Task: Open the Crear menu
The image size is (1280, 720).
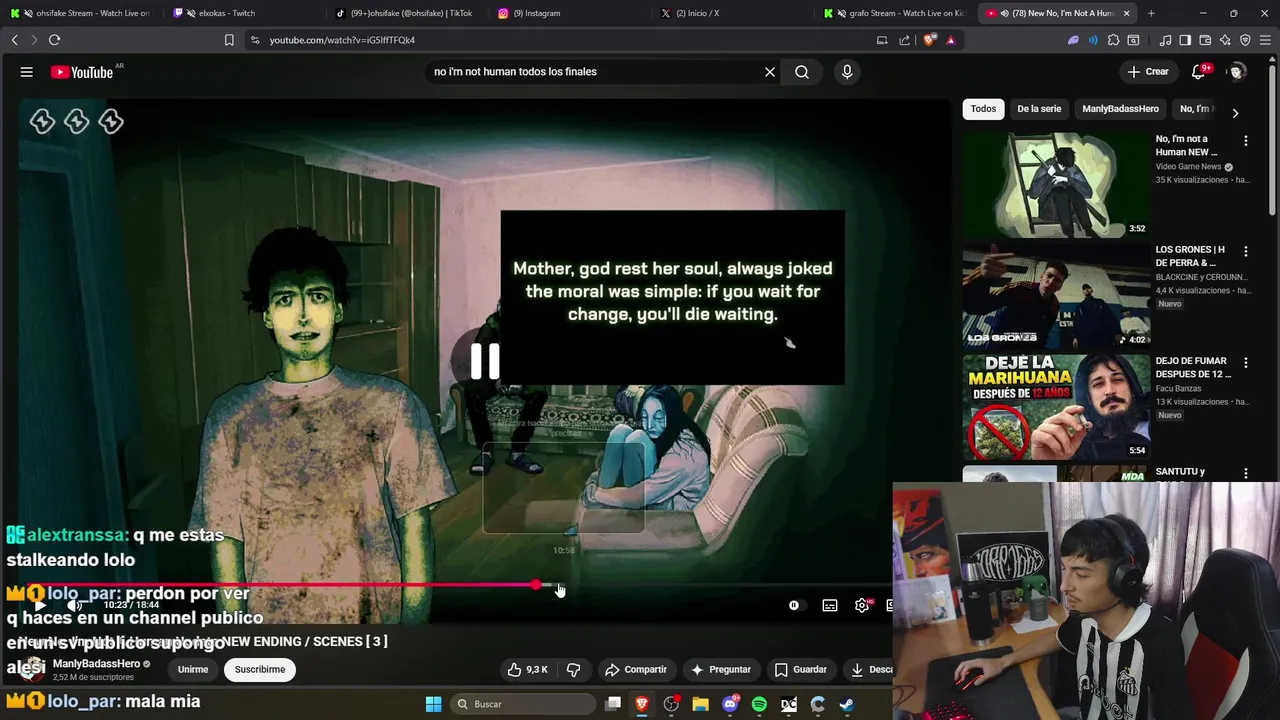Action: coord(1148,72)
